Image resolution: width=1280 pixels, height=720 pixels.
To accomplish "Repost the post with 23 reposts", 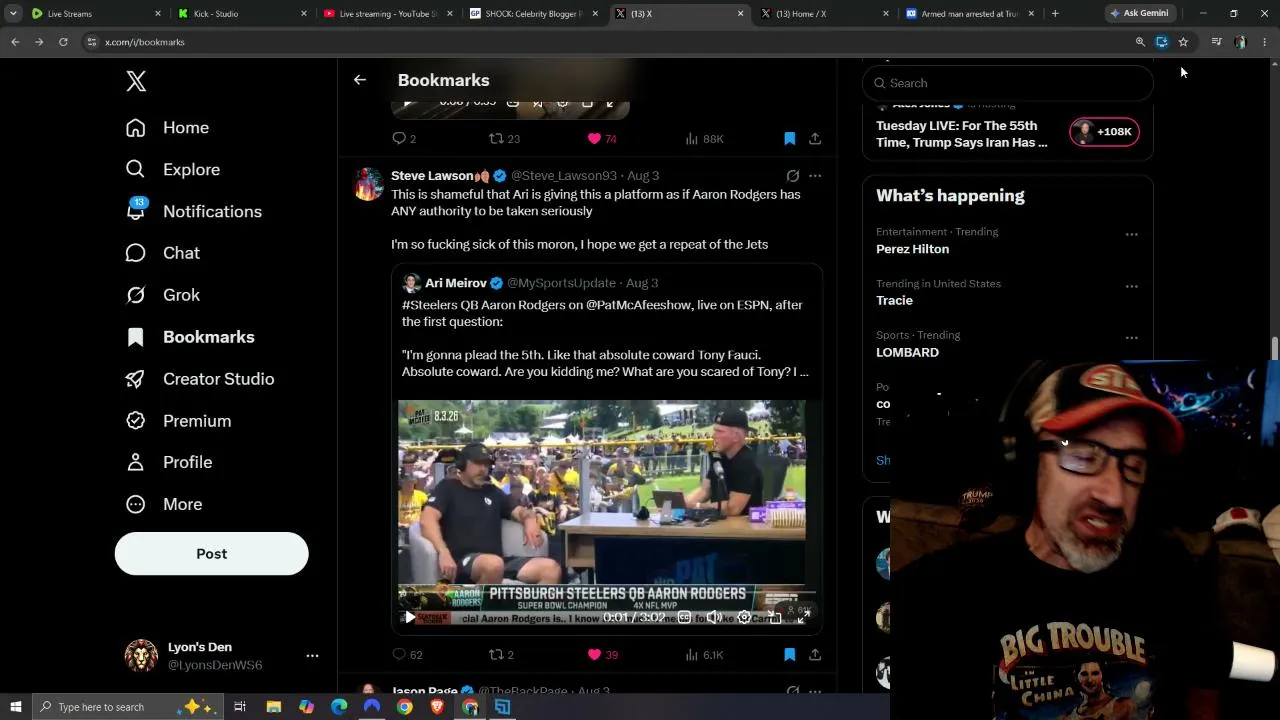I will pyautogui.click(x=504, y=139).
